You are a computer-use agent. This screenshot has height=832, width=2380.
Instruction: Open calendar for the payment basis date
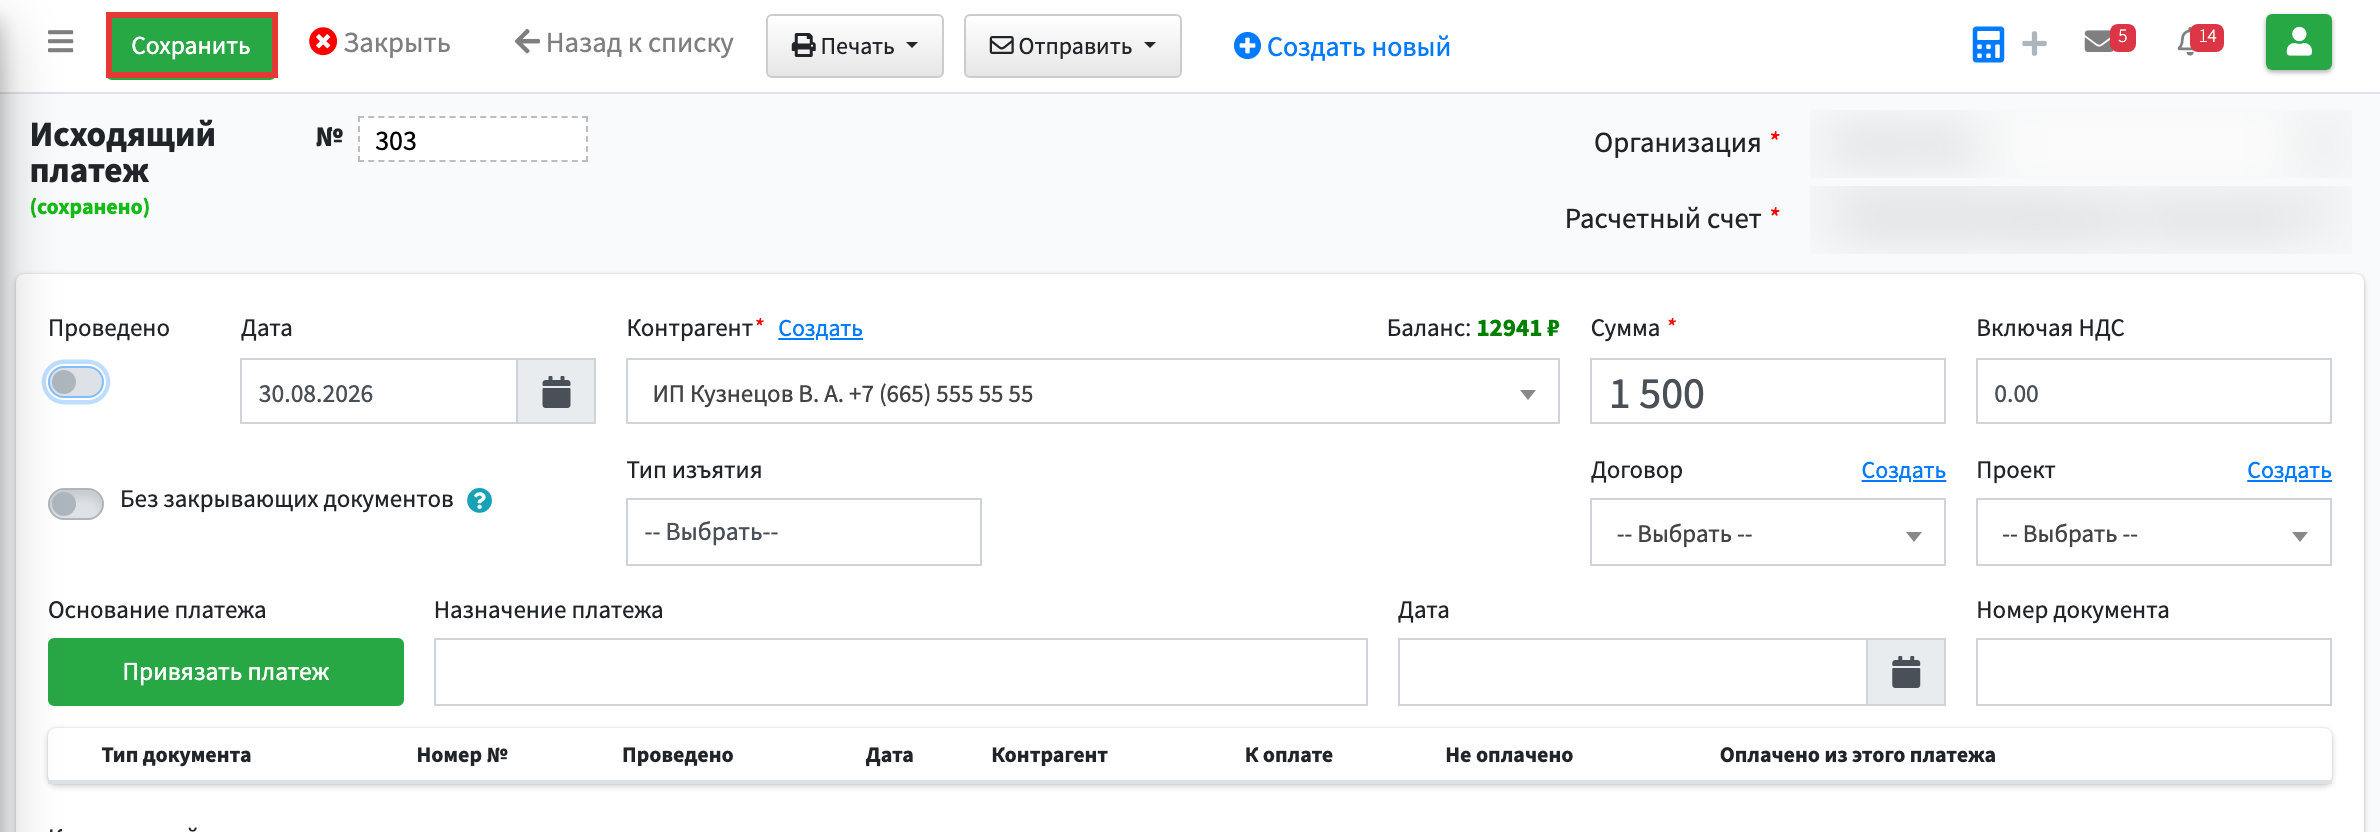pos(1906,672)
